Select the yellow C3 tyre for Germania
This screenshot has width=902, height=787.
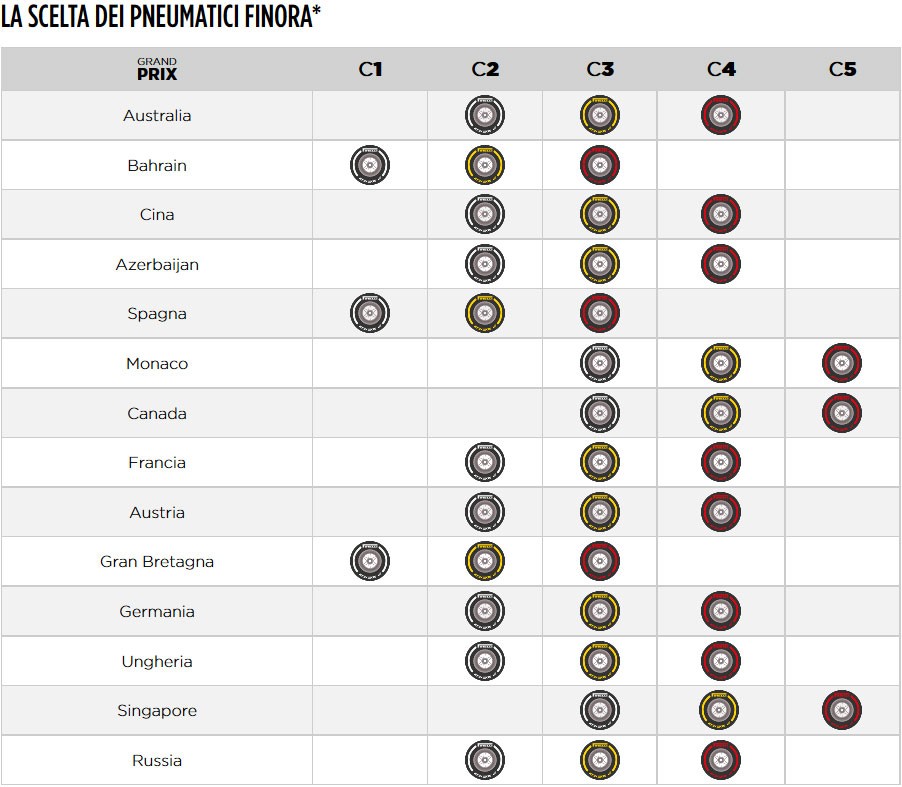(x=600, y=612)
